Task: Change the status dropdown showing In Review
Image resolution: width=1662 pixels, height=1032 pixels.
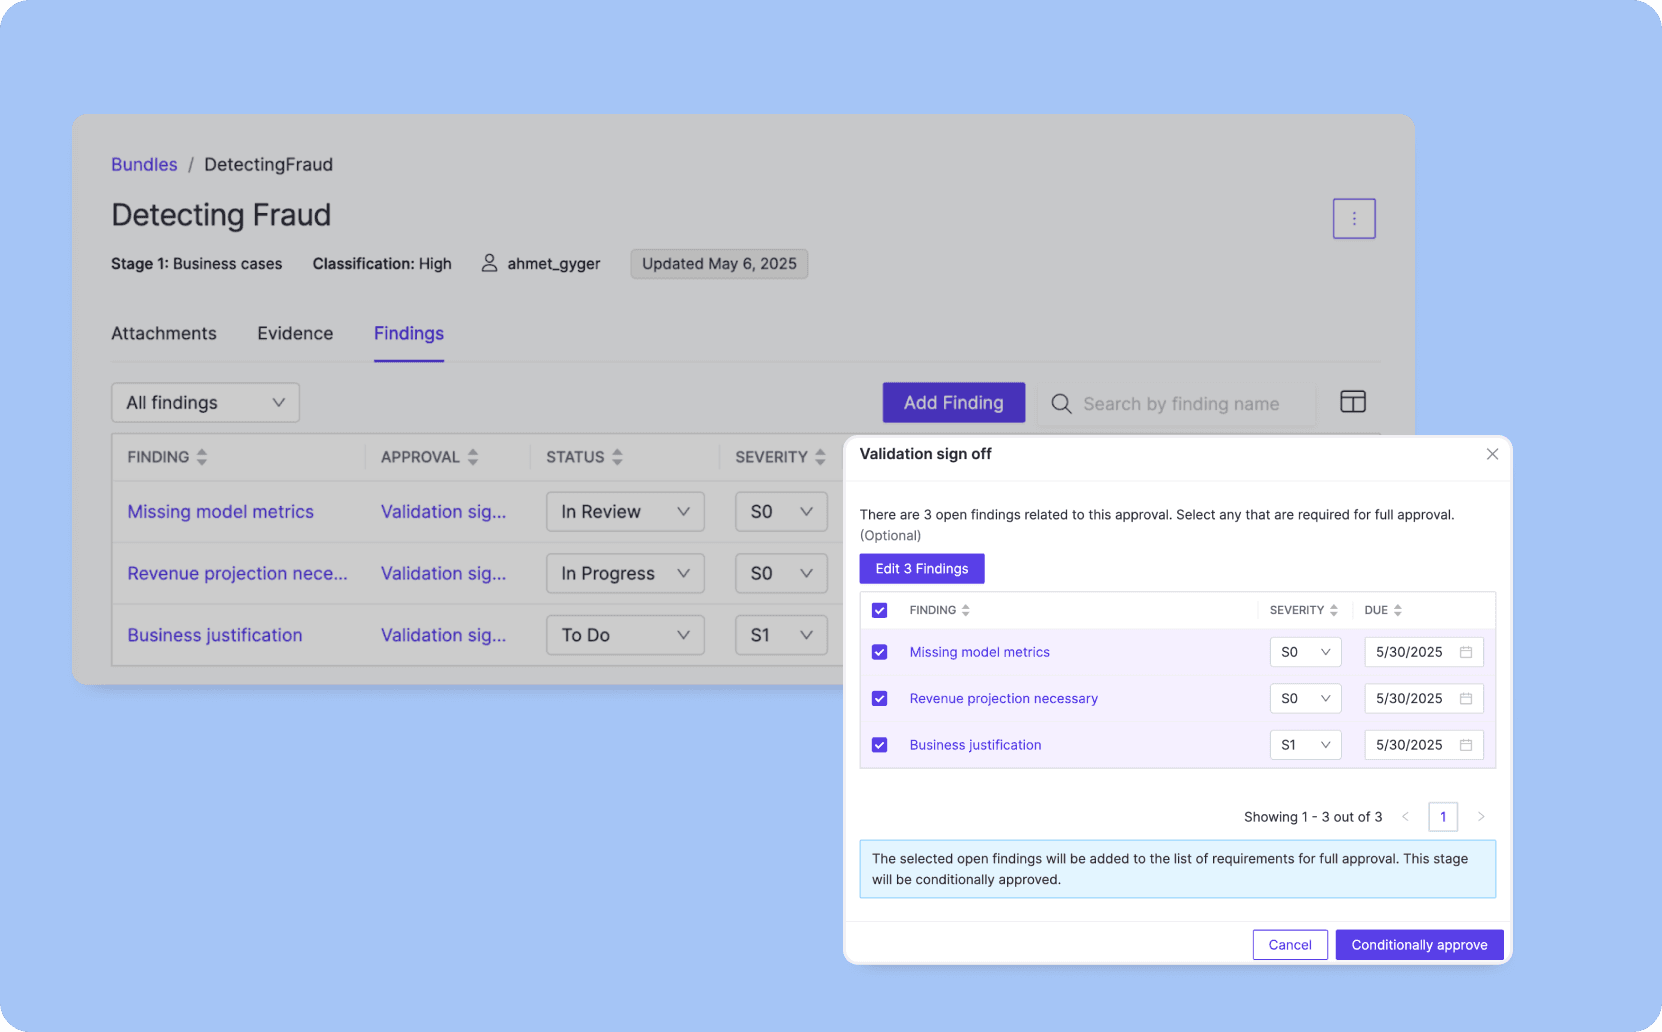Action: point(624,511)
